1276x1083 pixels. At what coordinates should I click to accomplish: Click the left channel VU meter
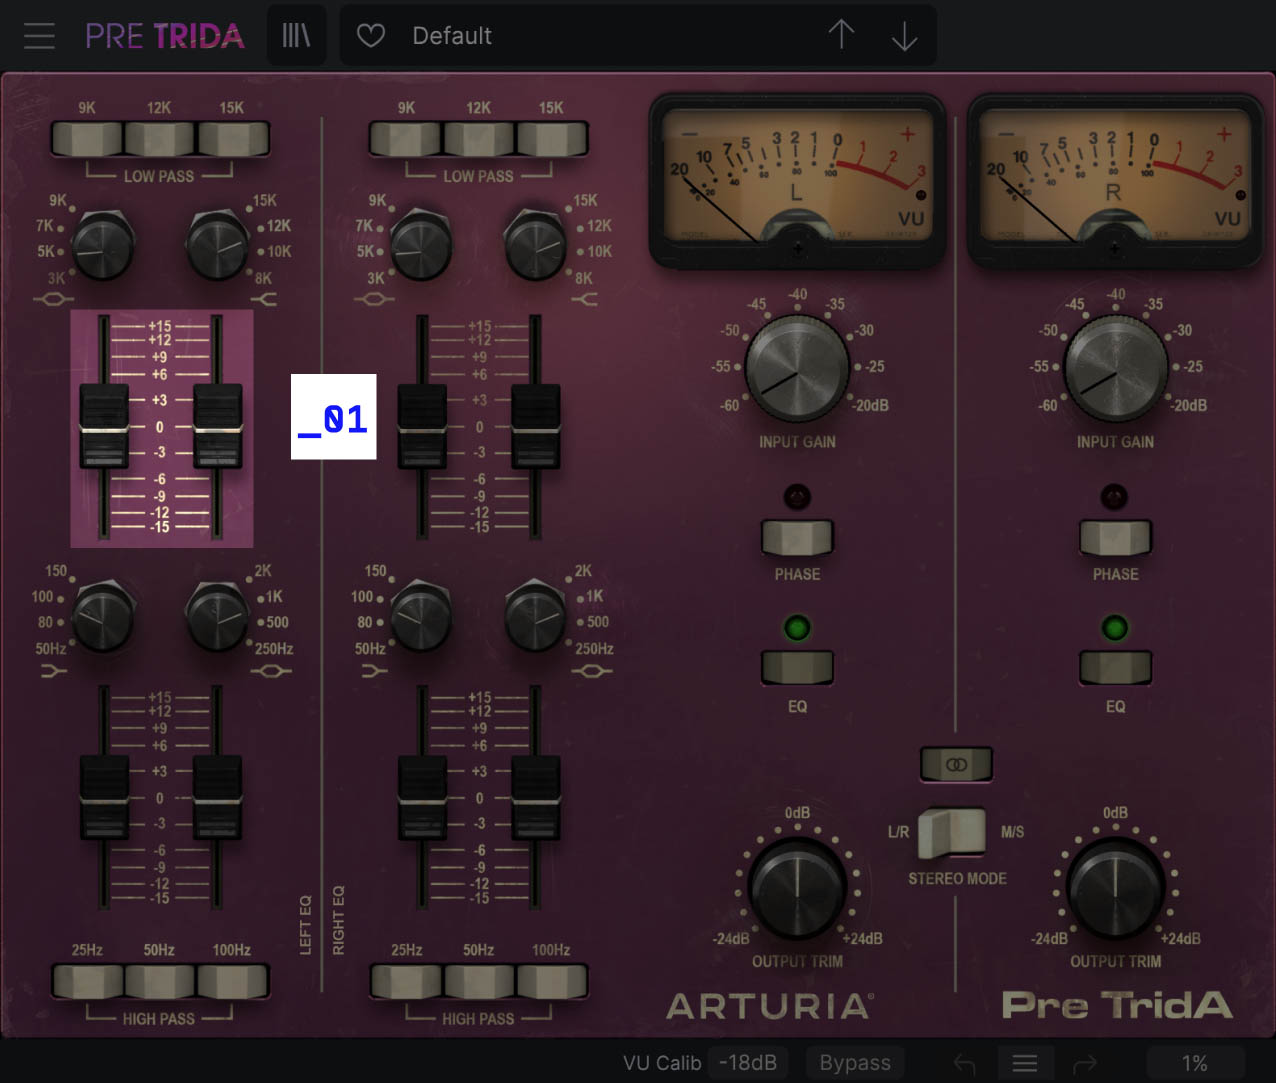coord(797,180)
